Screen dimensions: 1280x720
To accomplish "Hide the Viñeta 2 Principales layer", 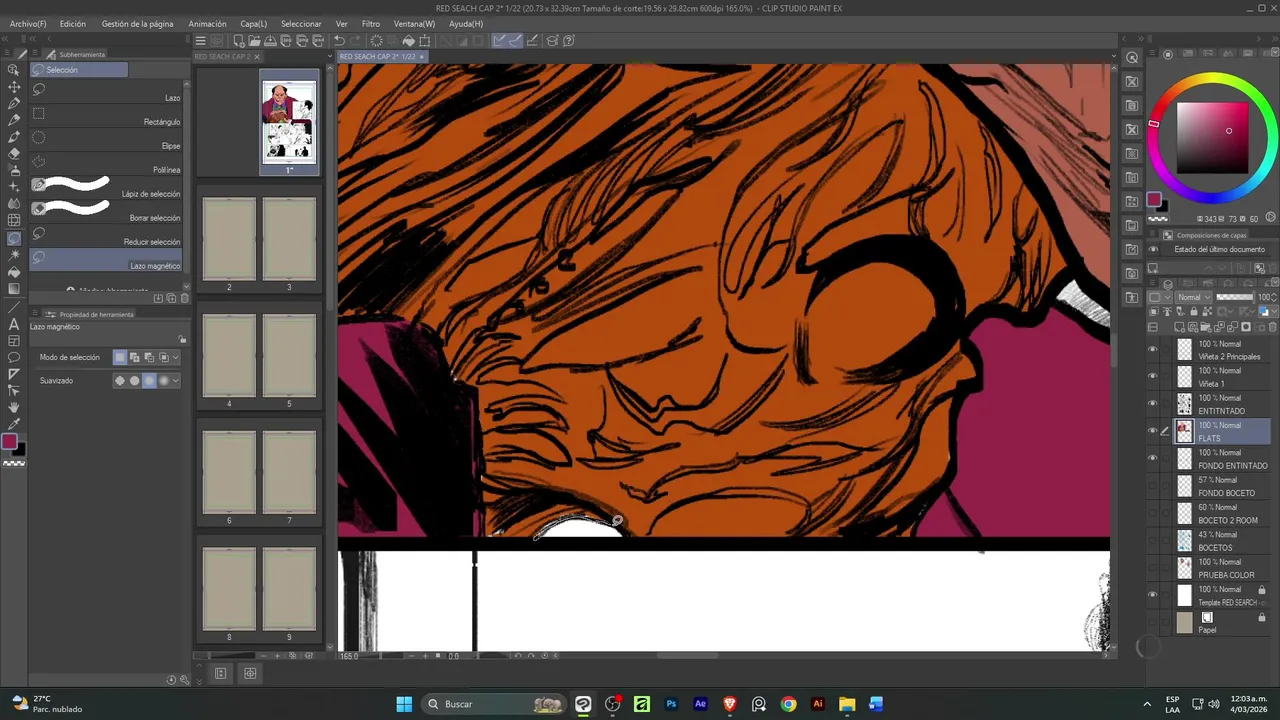I will pyautogui.click(x=1152, y=350).
